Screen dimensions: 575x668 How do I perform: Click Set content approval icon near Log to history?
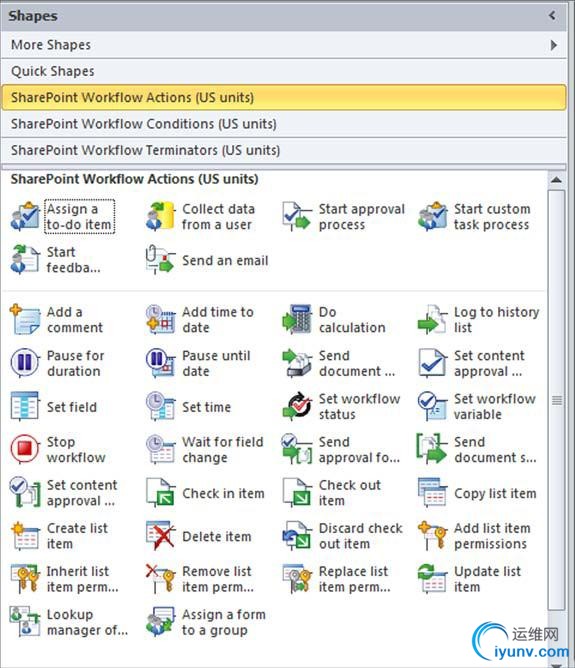[x=433, y=363]
